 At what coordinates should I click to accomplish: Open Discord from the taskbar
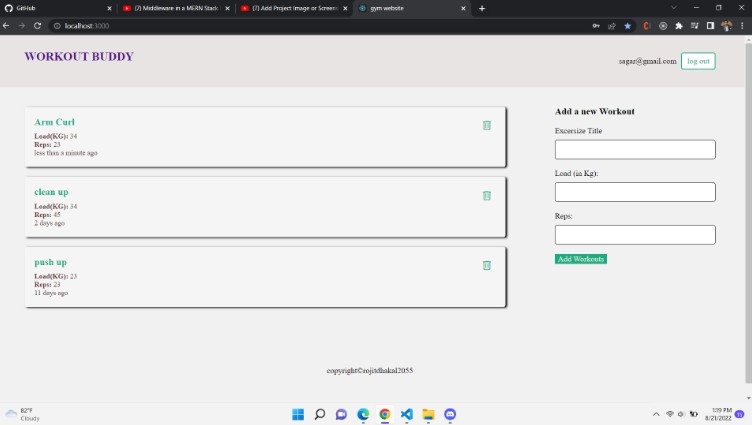point(450,414)
